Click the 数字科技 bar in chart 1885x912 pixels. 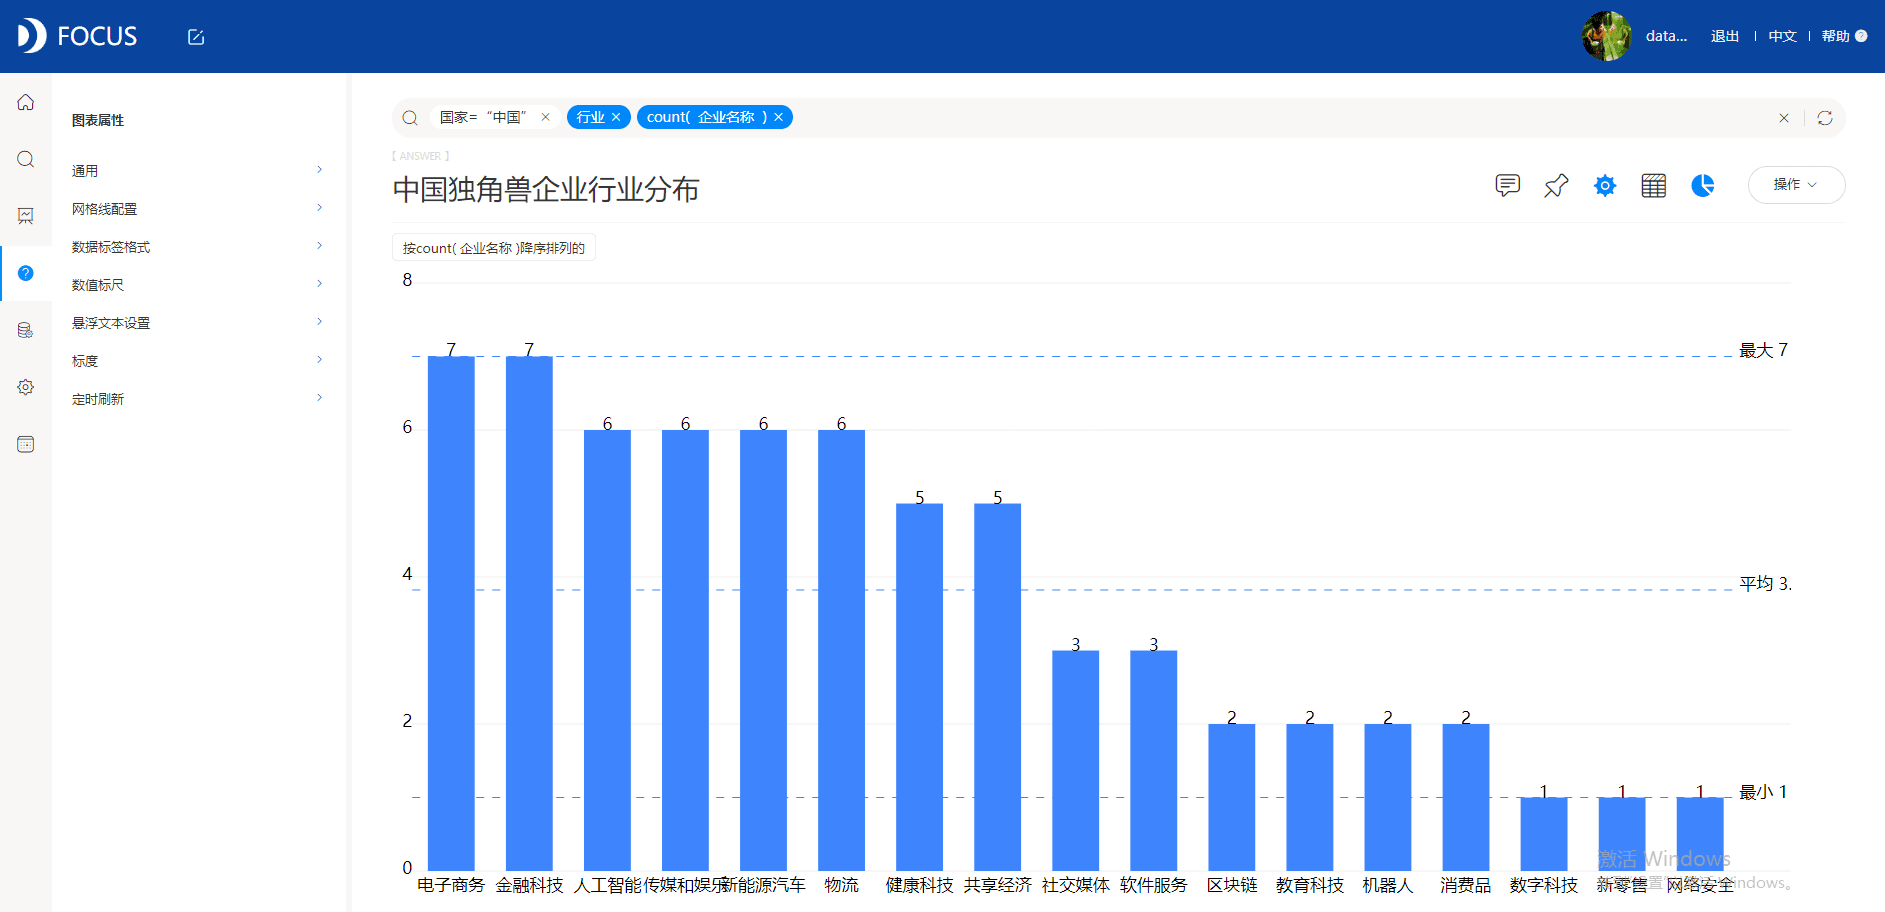(x=1543, y=834)
